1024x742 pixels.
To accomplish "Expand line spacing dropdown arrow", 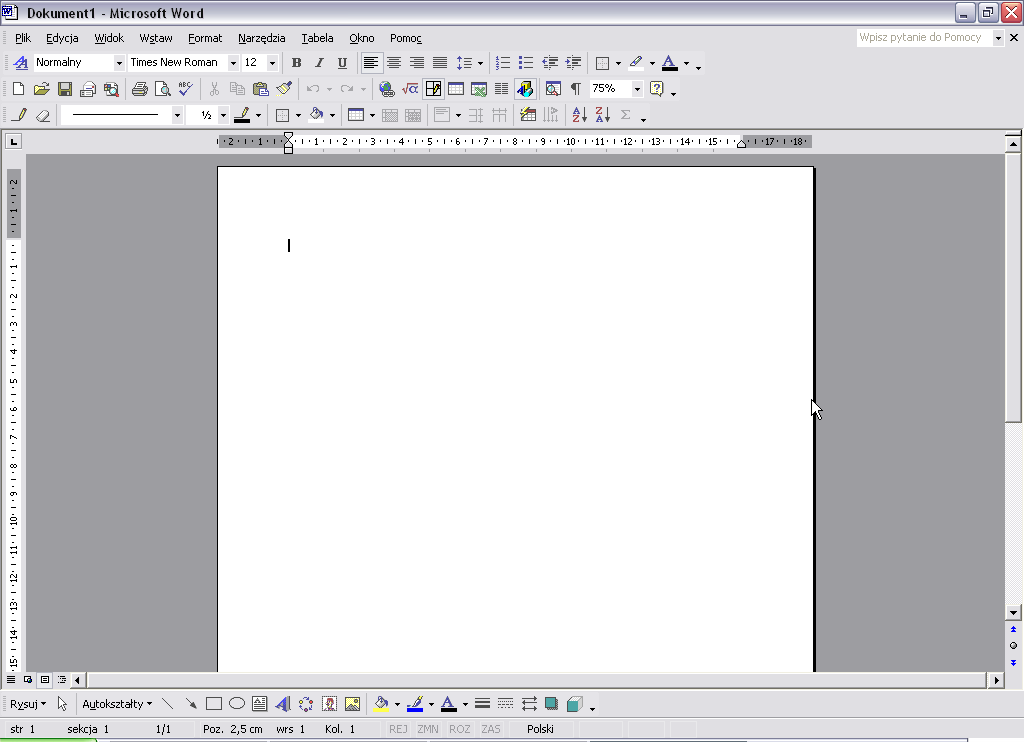I will click(481, 63).
